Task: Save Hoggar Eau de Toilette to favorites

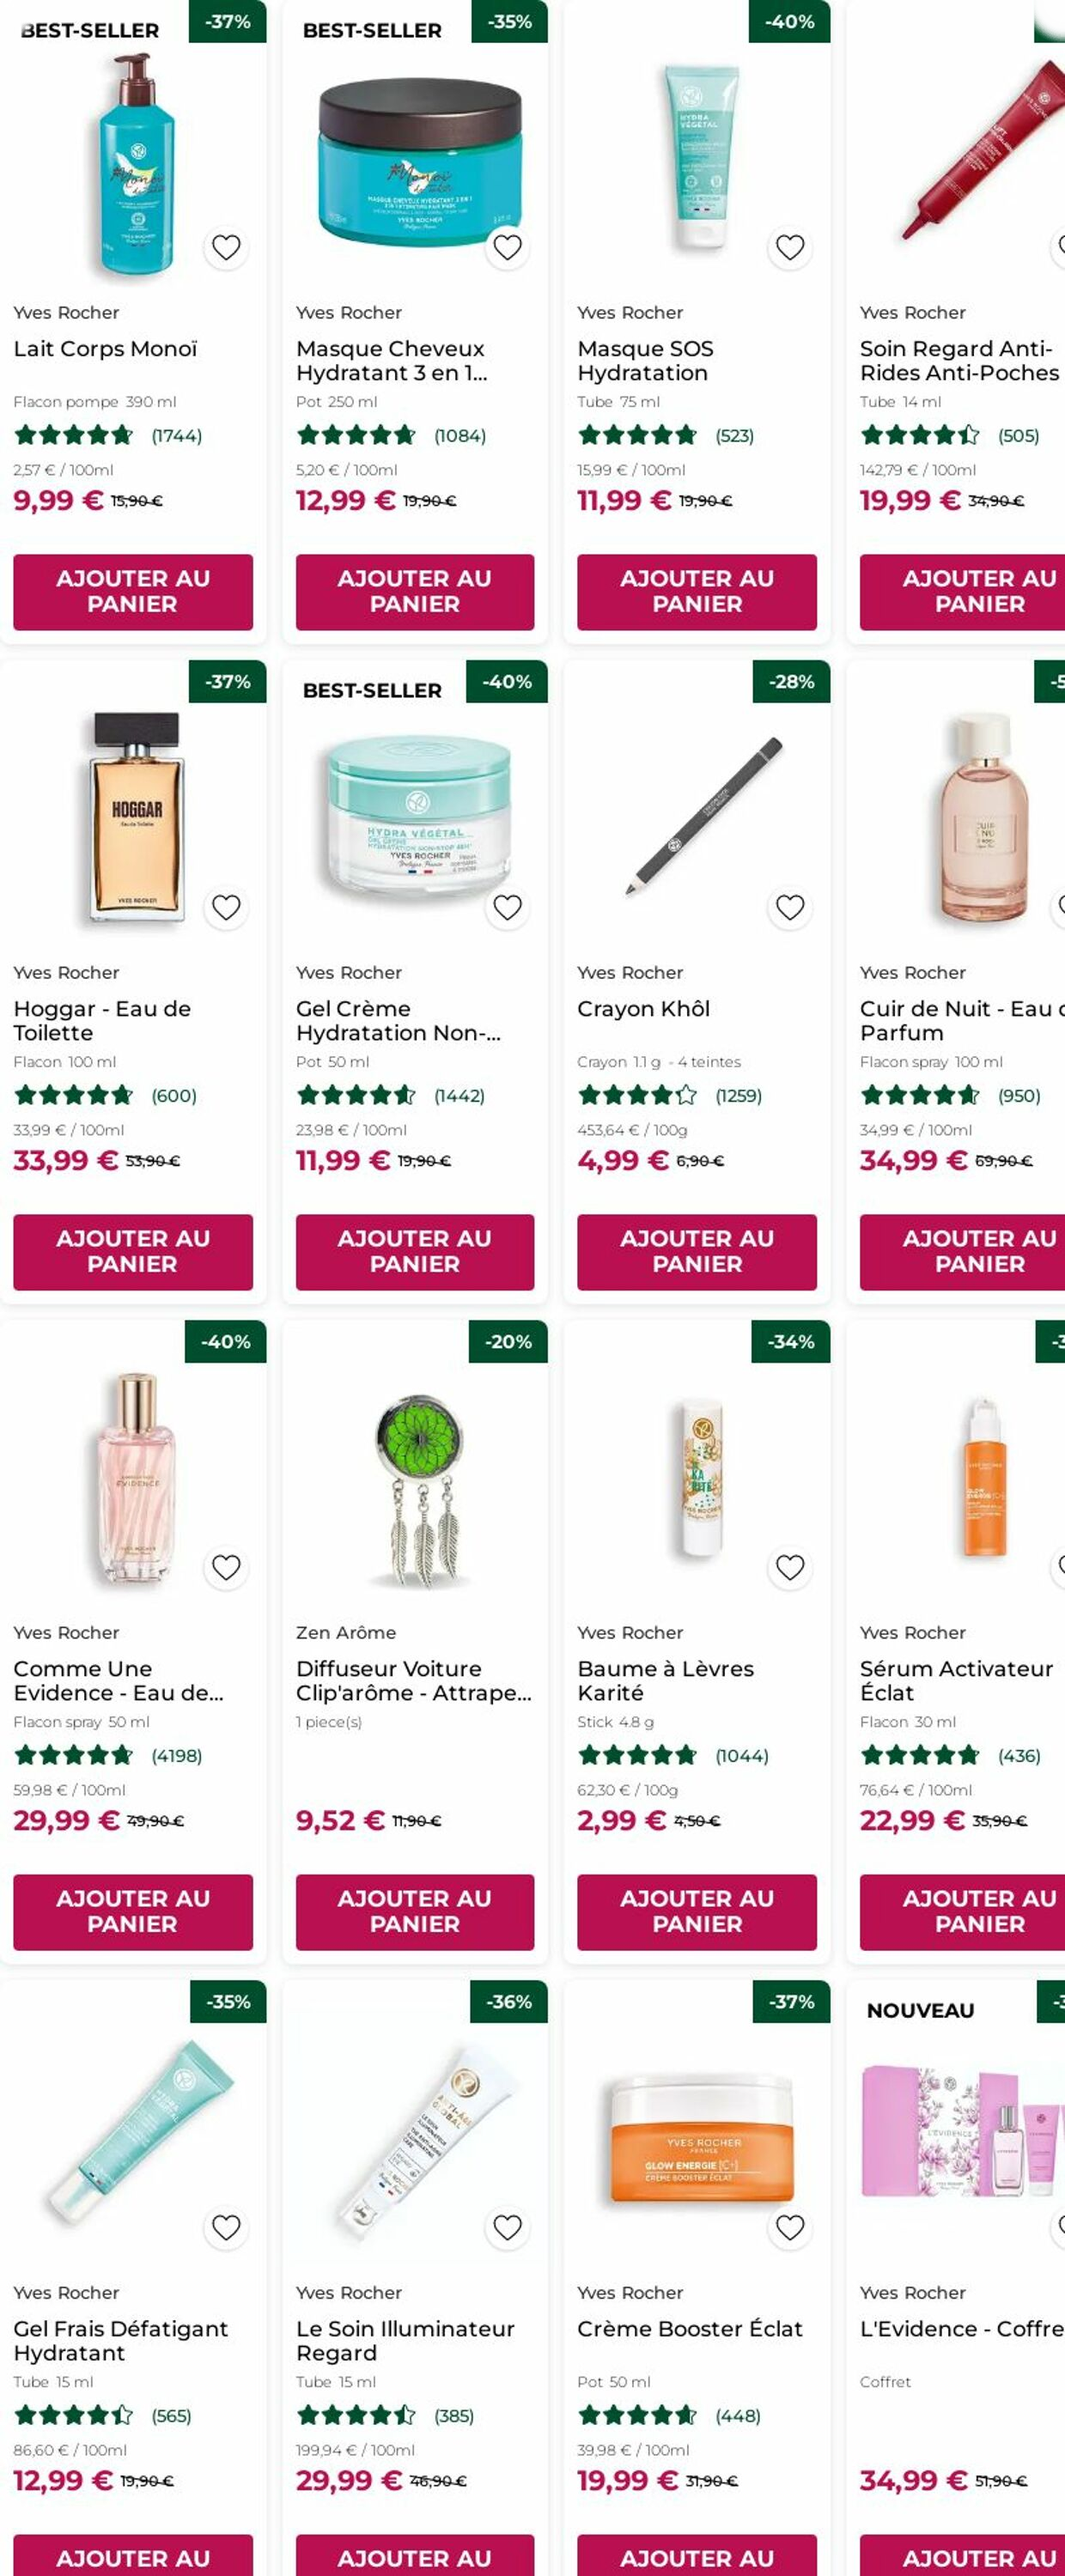Action: coord(226,907)
